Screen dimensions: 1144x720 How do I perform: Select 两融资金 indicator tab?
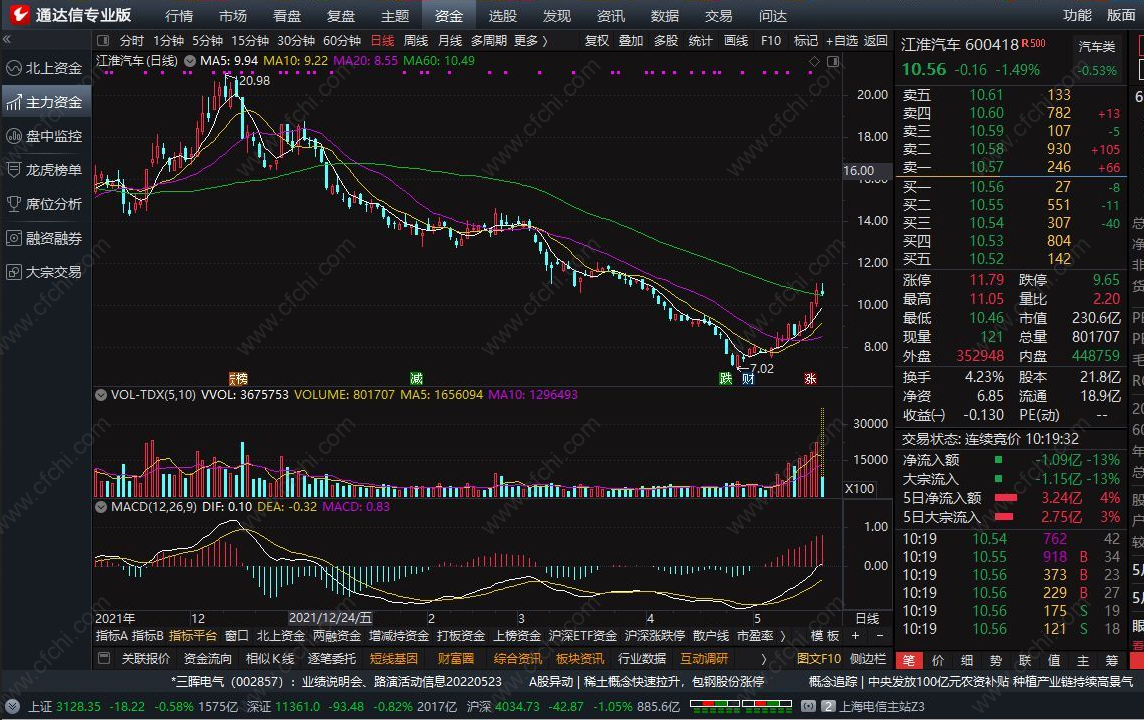[x=337, y=636]
